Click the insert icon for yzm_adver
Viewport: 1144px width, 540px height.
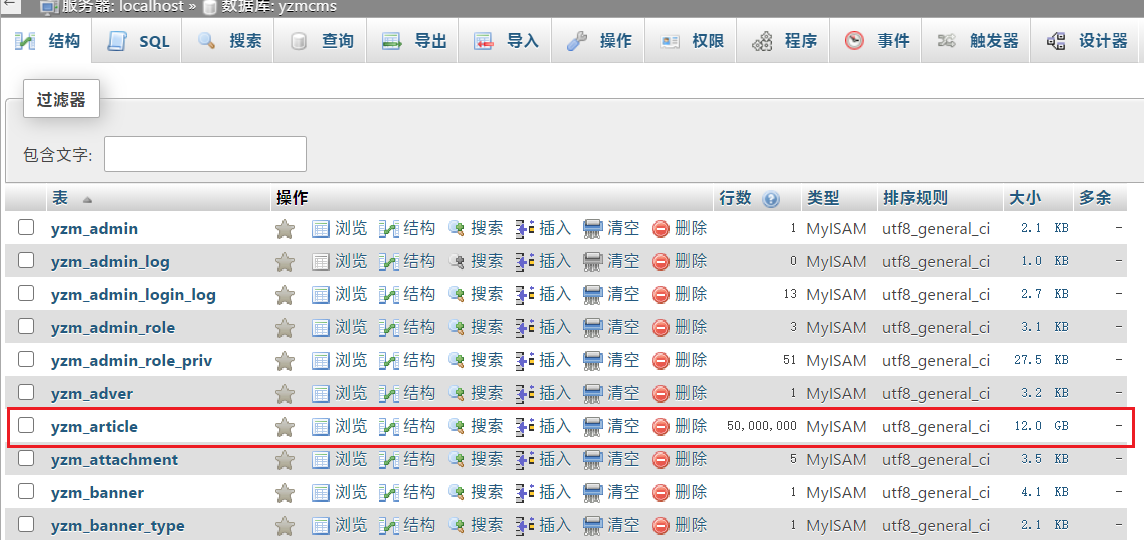525,394
